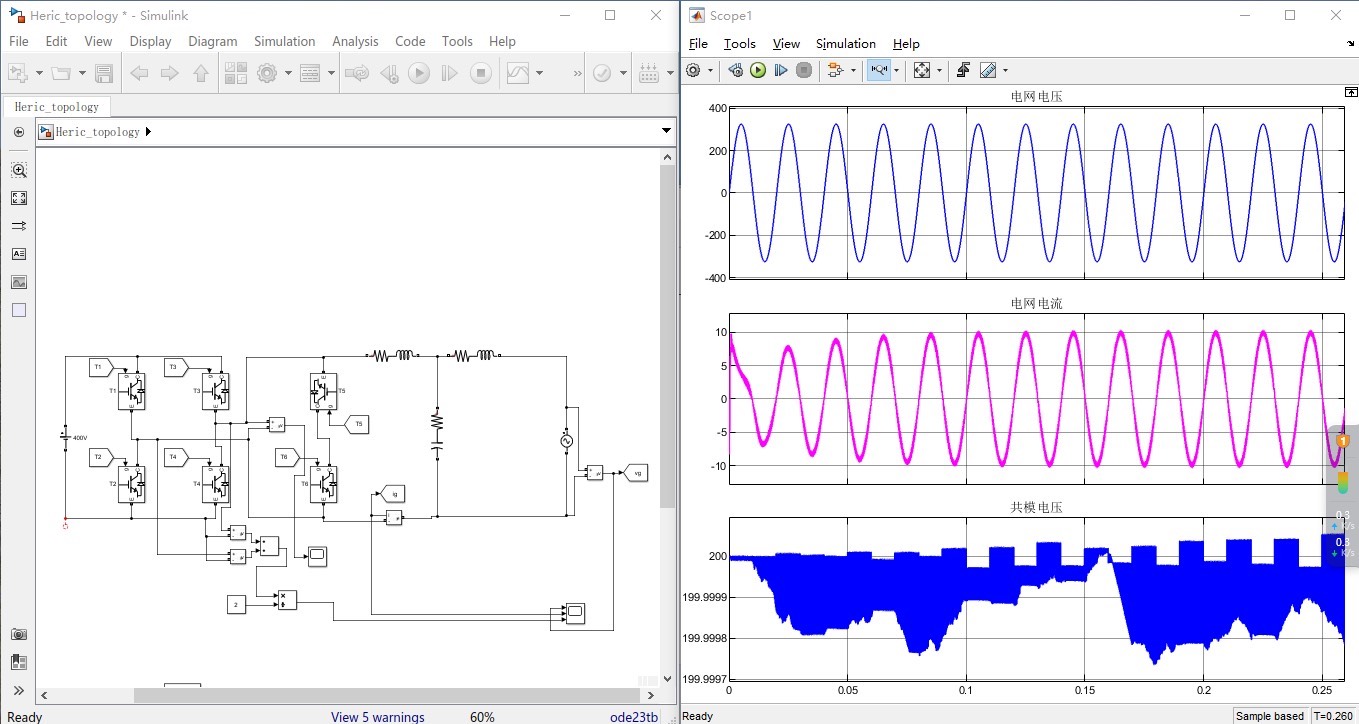Viewport: 1359px width, 724px height.
Task: Click the Forward arrow in Simulink toolbar
Action: tap(170, 73)
